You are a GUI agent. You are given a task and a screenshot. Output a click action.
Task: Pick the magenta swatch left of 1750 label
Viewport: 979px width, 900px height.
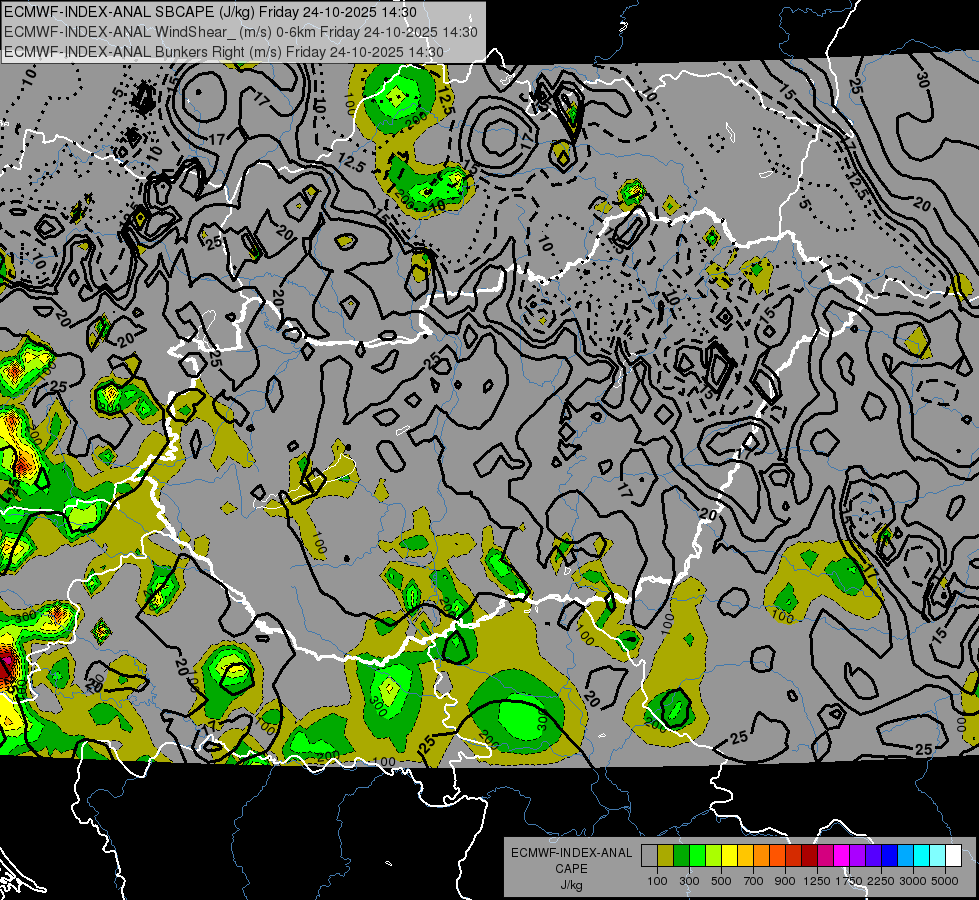(841, 856)
